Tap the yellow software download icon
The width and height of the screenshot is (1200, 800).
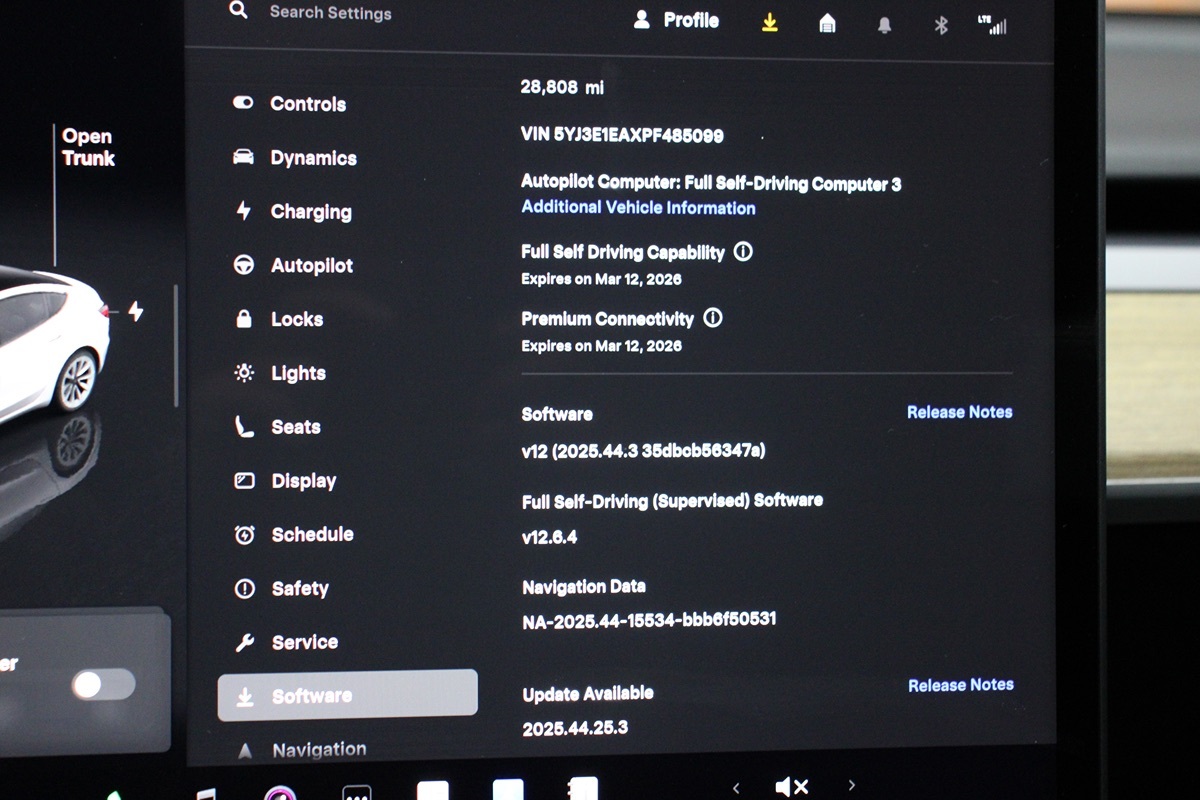click(x=769, y=23)
